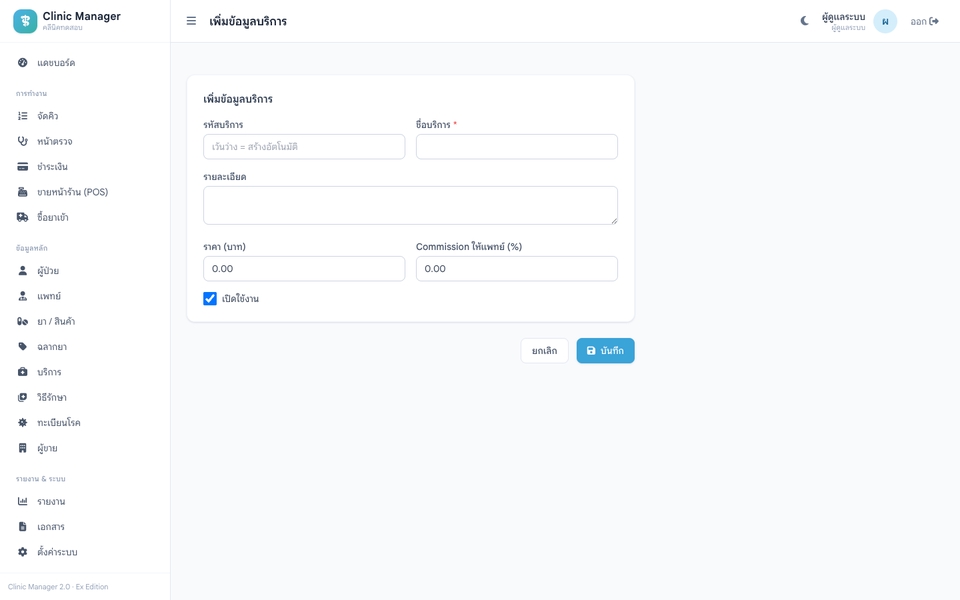Open the drug label tag icon
960x600 pixels.
[23, 347]
